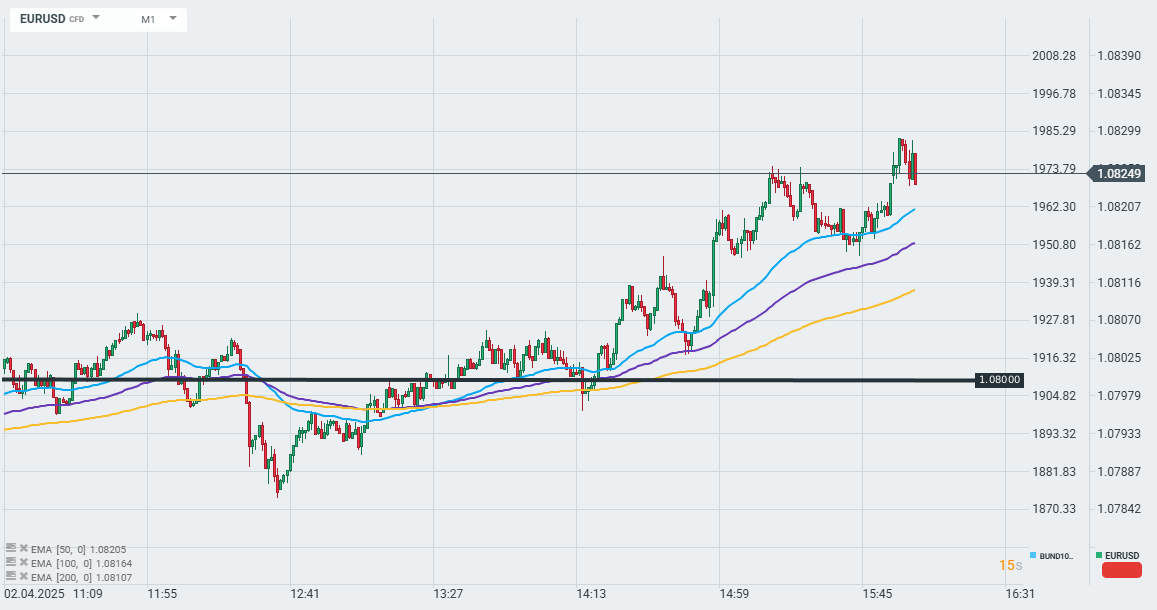The width and height of the screenshot is (1157, 610).
Task: Open EMA 200 indicator settings icon
Action: pyautogui.click(x=11, y=577)
